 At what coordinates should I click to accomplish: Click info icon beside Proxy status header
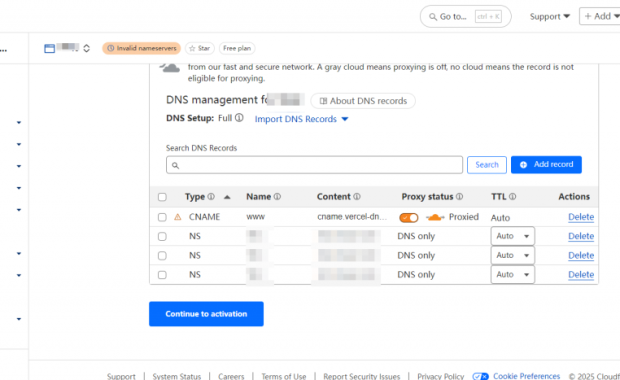[x=459, y=197]
